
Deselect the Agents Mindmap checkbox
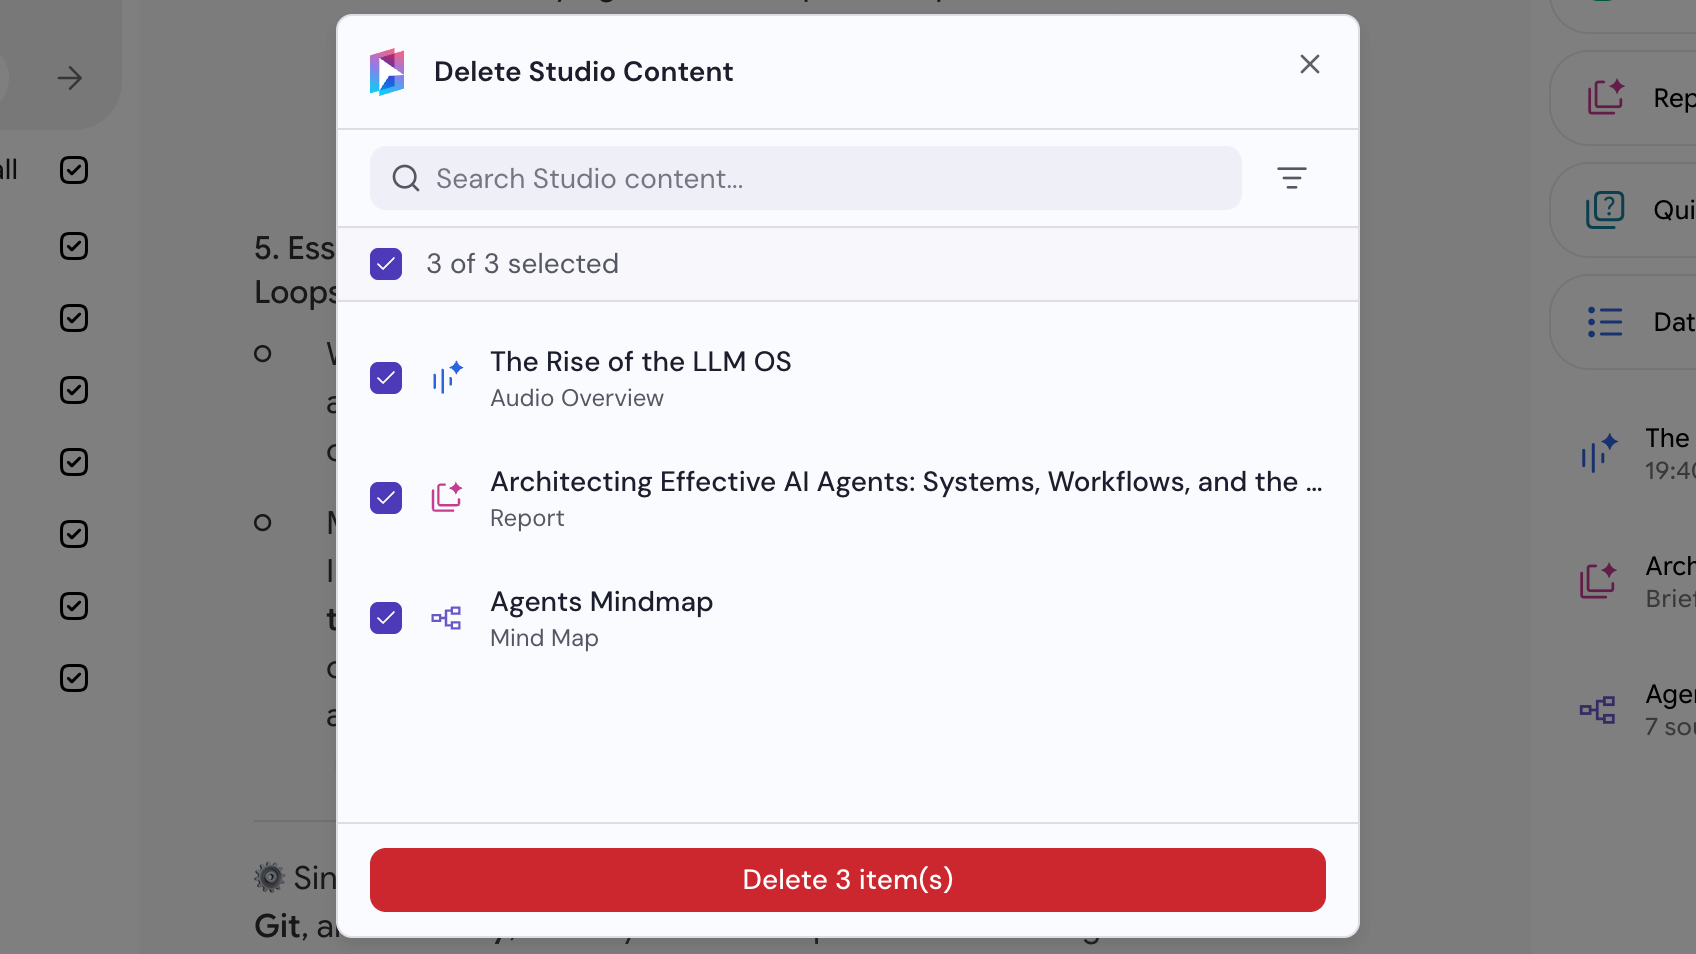click(x=386, y=618)
